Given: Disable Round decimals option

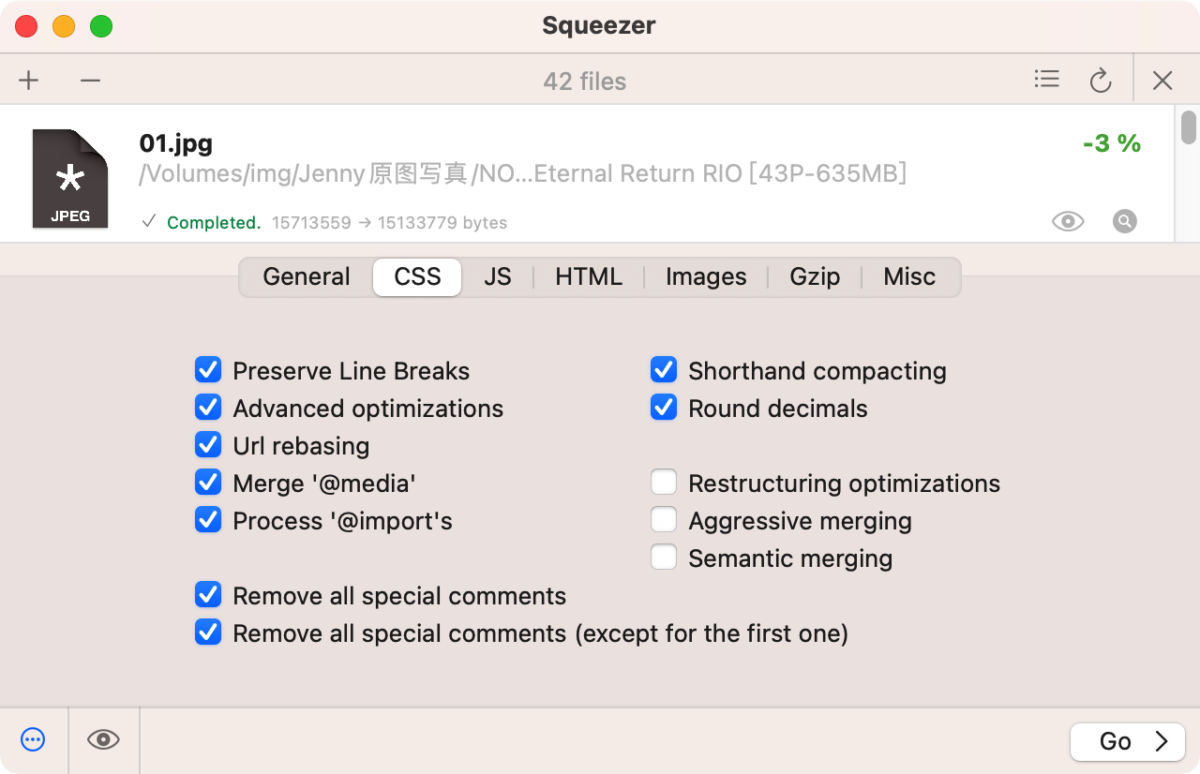Looking at the screenshot, I should coord(664,408).
